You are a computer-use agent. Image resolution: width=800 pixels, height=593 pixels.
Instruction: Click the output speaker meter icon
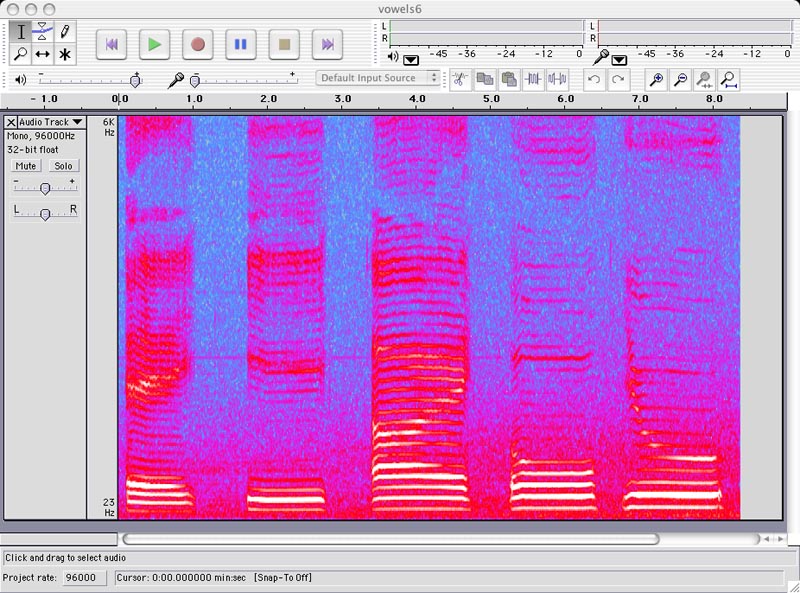pyautogui.click(x=393, y=57)
